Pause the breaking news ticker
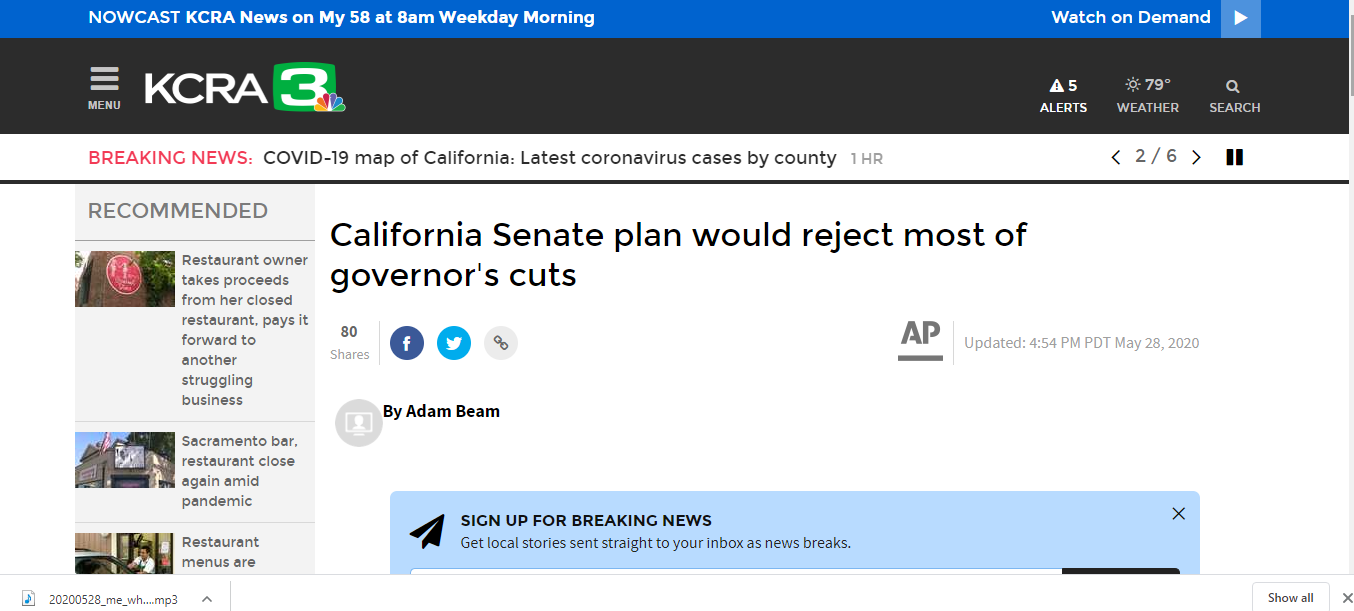 coord(1234,157)
